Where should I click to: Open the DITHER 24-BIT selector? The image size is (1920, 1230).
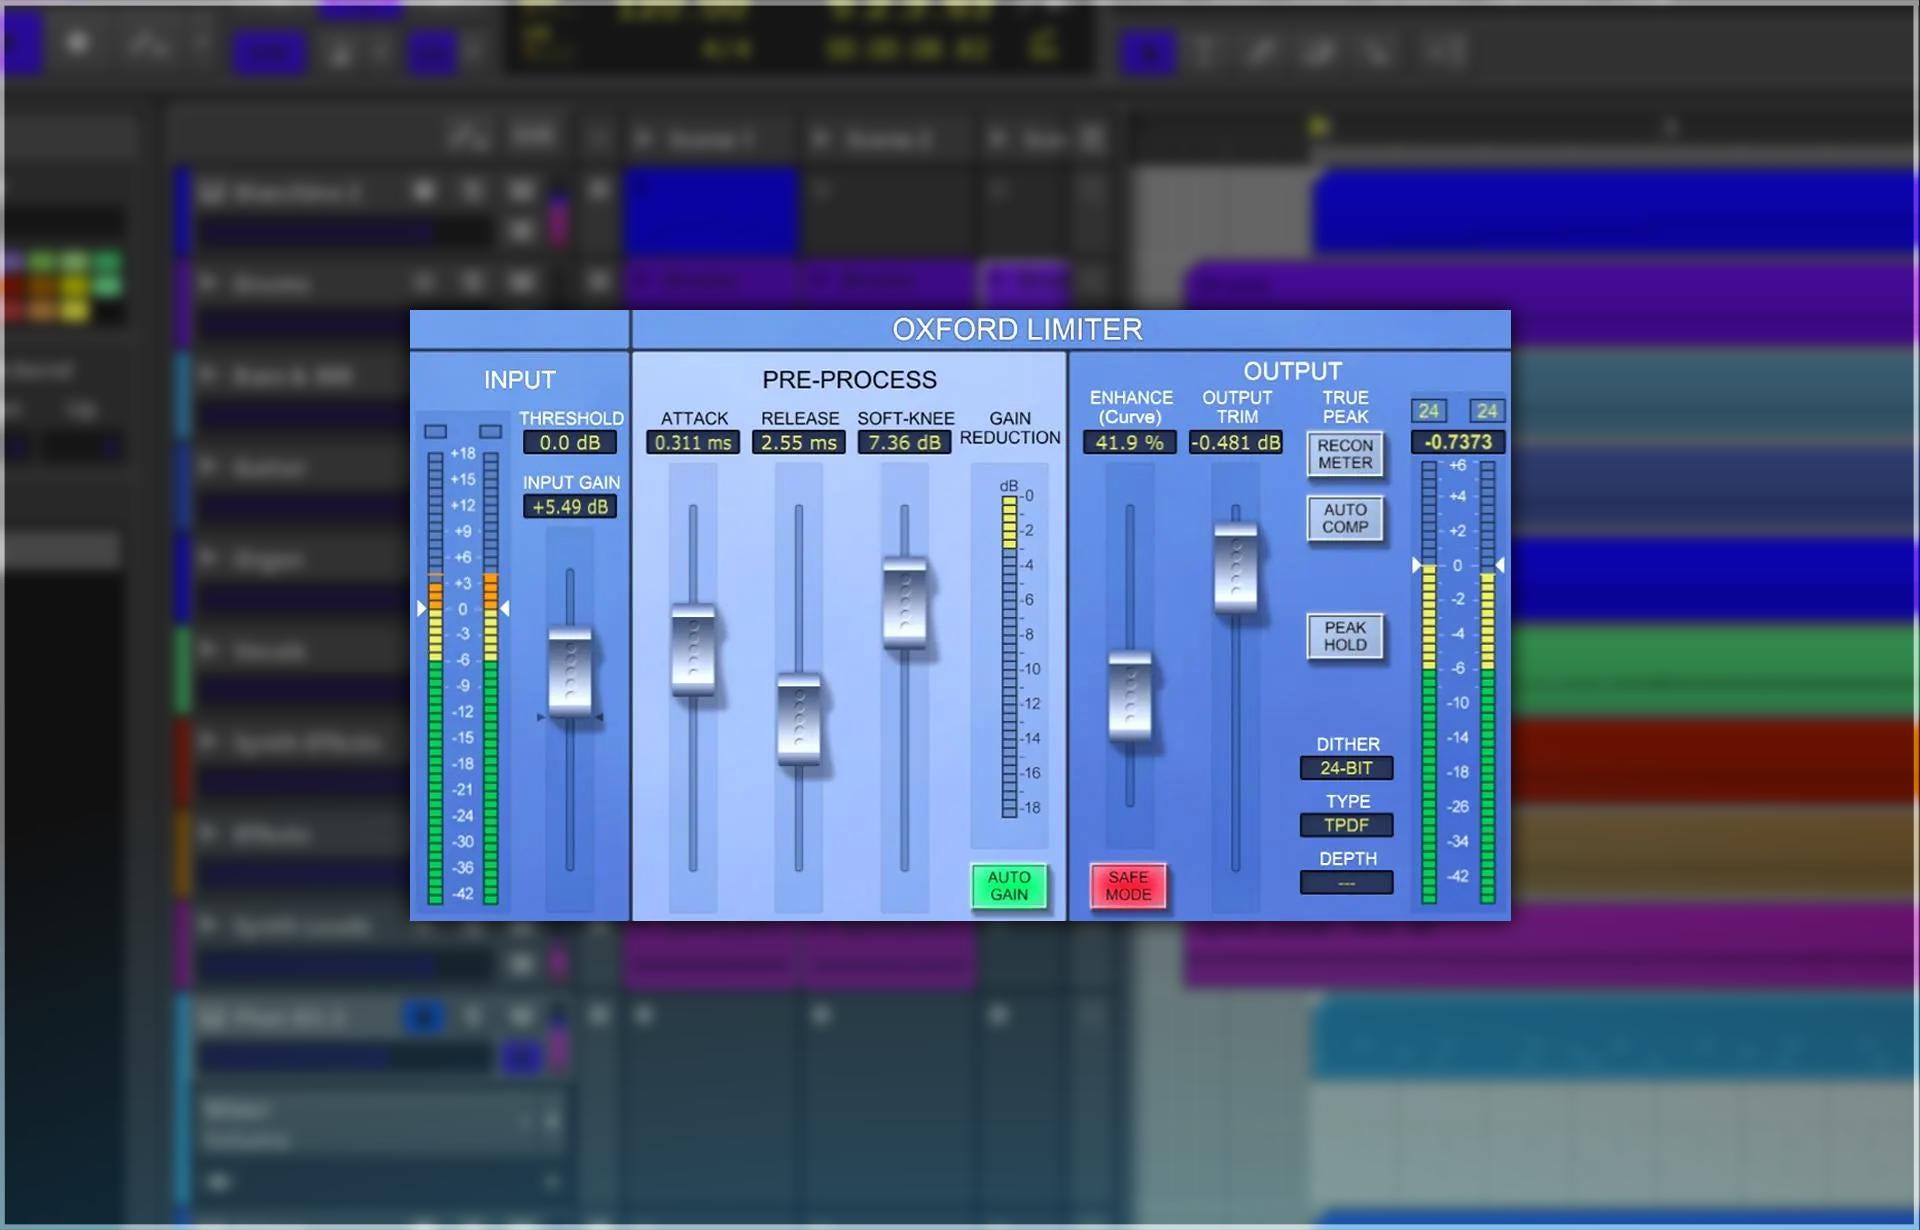1346,768
